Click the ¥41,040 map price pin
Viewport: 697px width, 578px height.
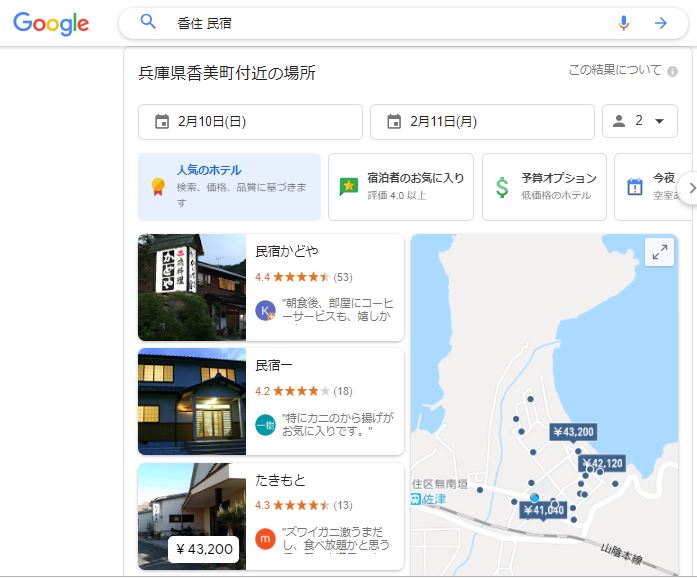pos(543,510)
